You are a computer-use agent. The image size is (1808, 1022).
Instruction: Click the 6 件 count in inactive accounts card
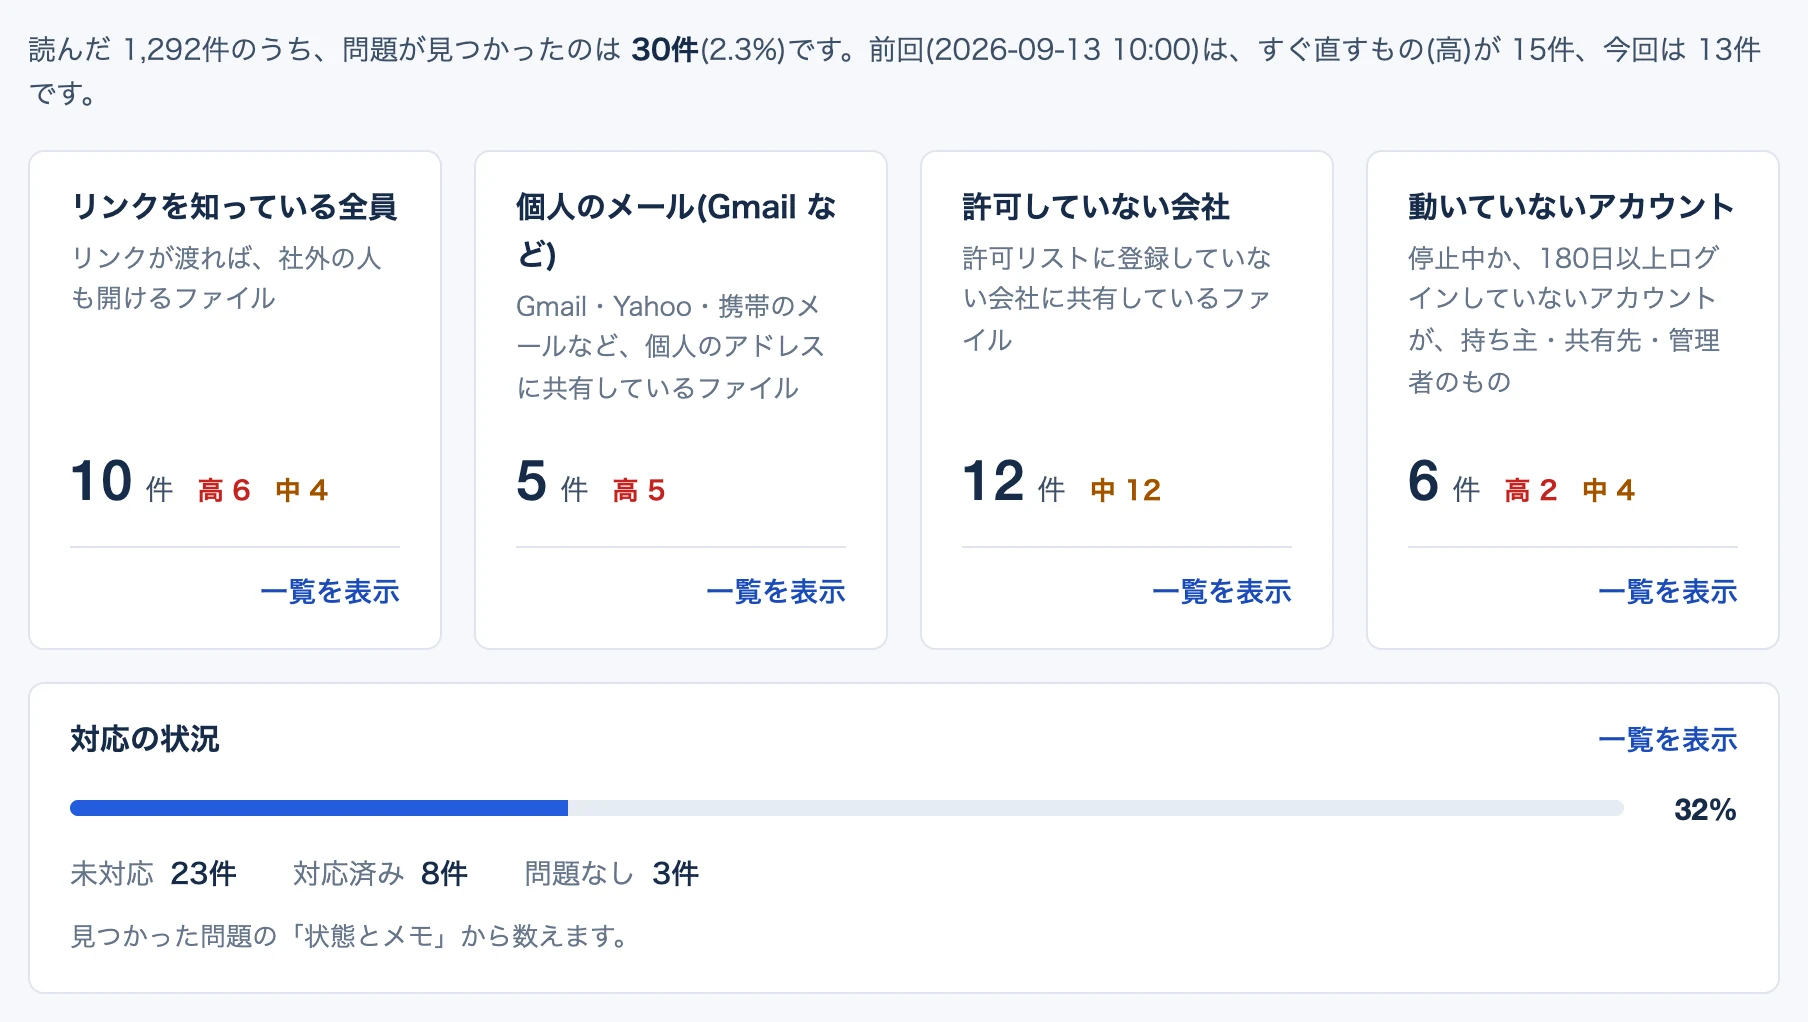click(1443, 482)
